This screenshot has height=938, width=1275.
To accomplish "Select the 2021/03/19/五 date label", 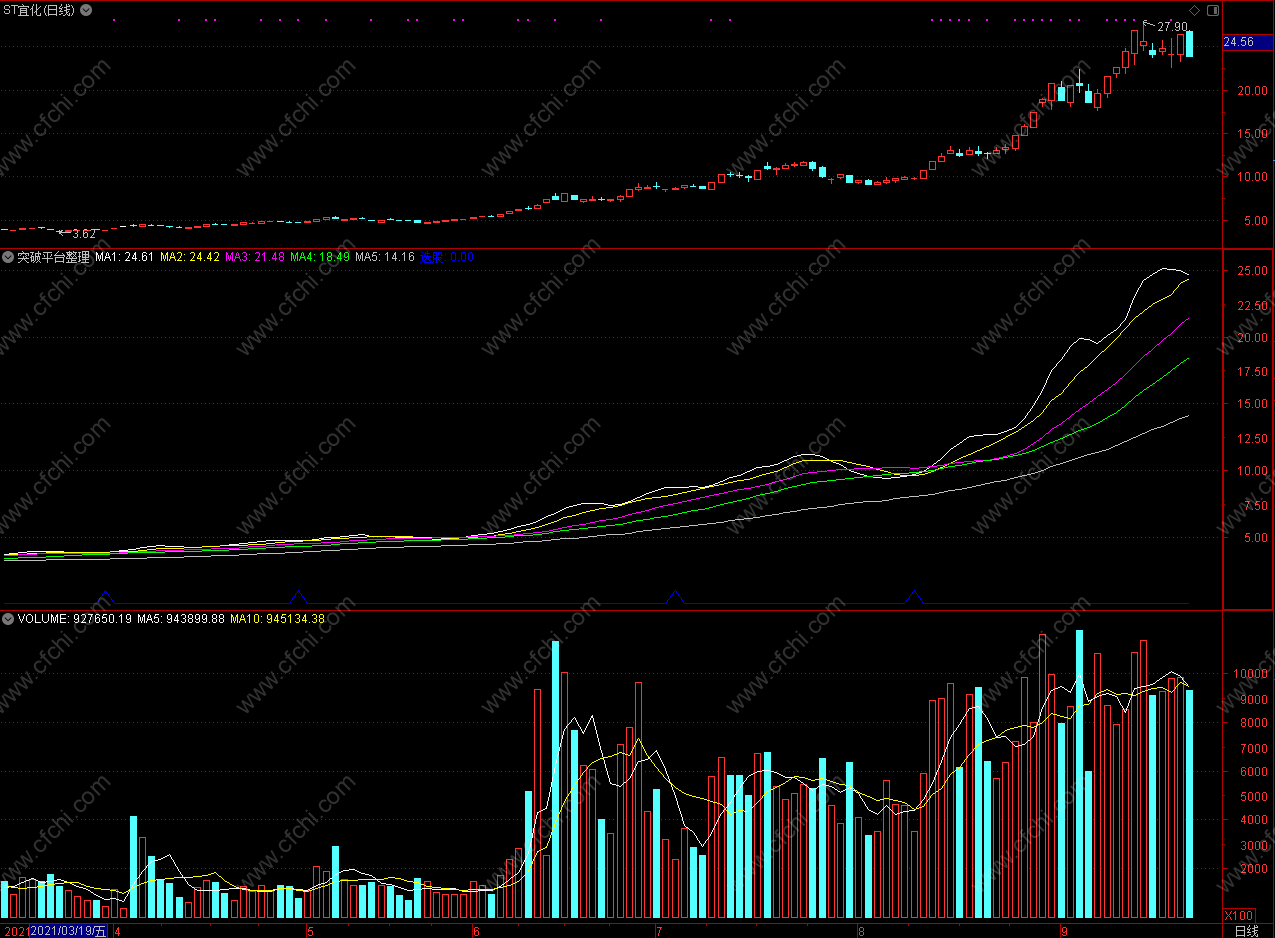I will (68, 931).
